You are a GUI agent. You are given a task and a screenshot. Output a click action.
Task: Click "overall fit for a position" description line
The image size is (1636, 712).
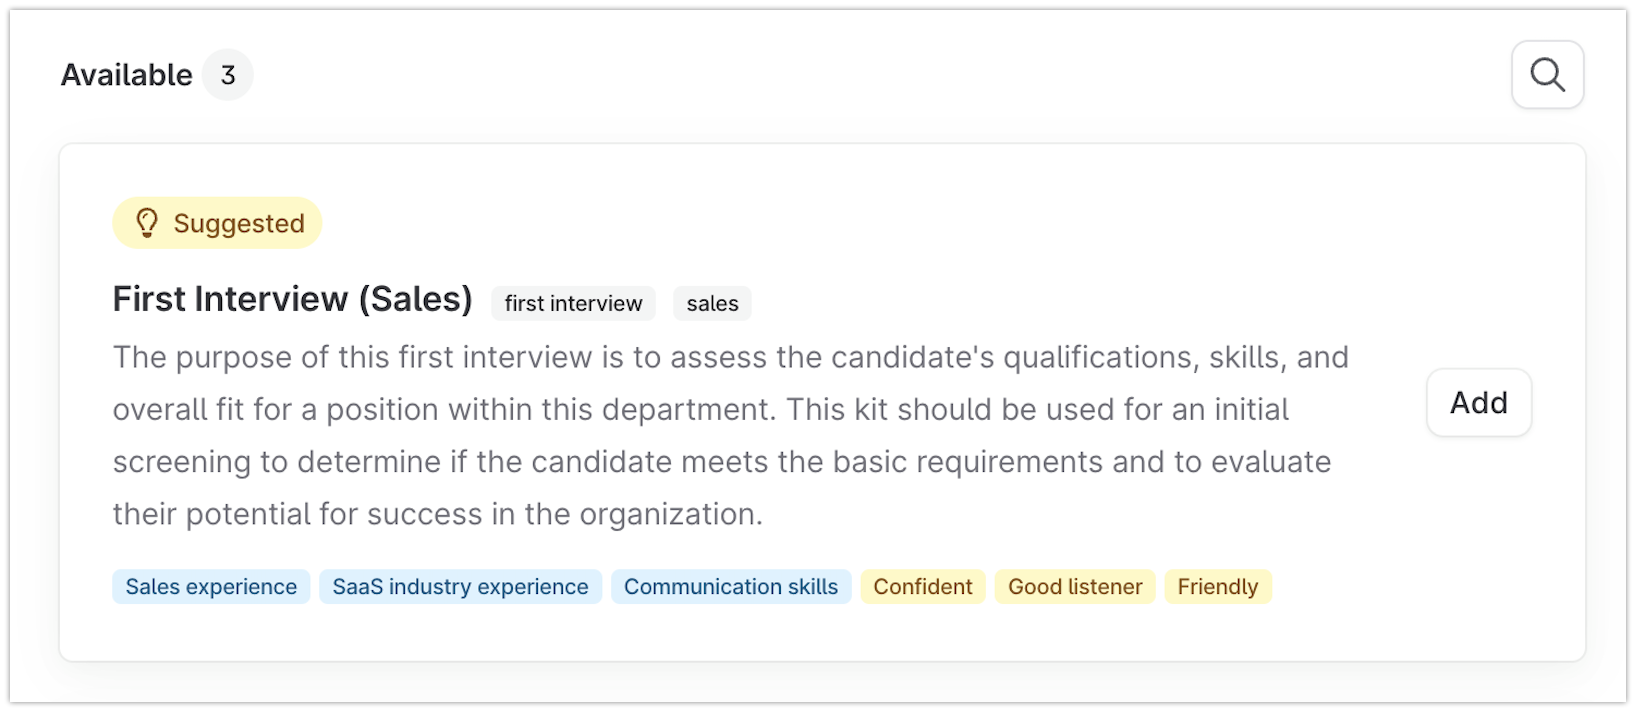click(x=701, y=410)
